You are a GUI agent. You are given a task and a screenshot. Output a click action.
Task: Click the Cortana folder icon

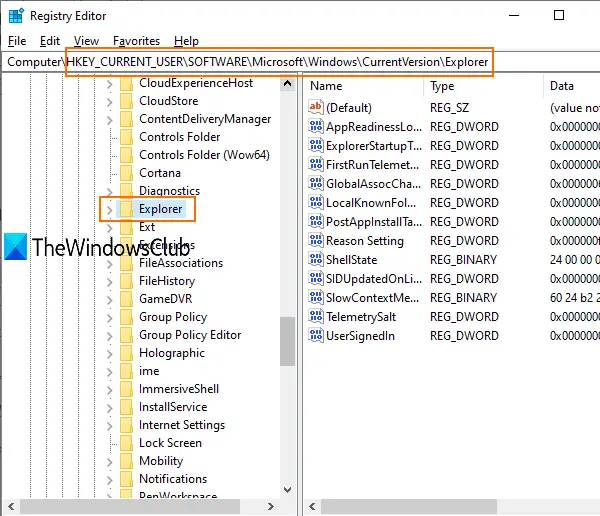coord(127,173)
